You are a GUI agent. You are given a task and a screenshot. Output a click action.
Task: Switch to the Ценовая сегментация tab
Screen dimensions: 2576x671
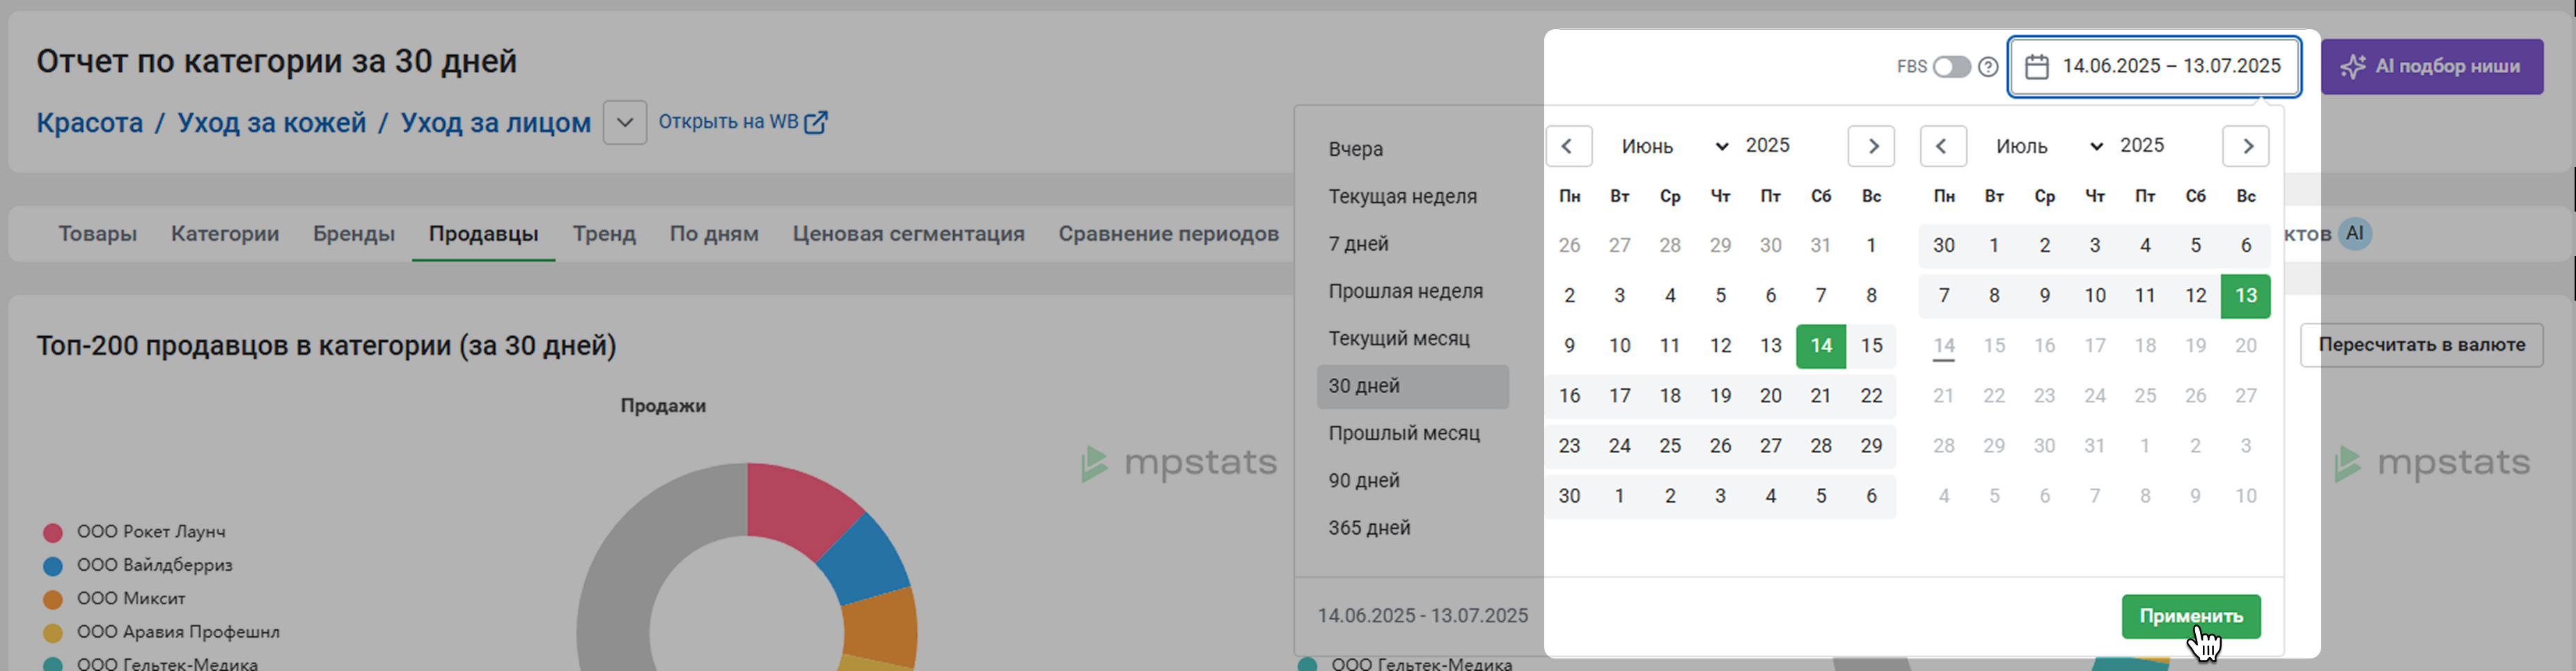pyautogui.click(x=909, y=234)
